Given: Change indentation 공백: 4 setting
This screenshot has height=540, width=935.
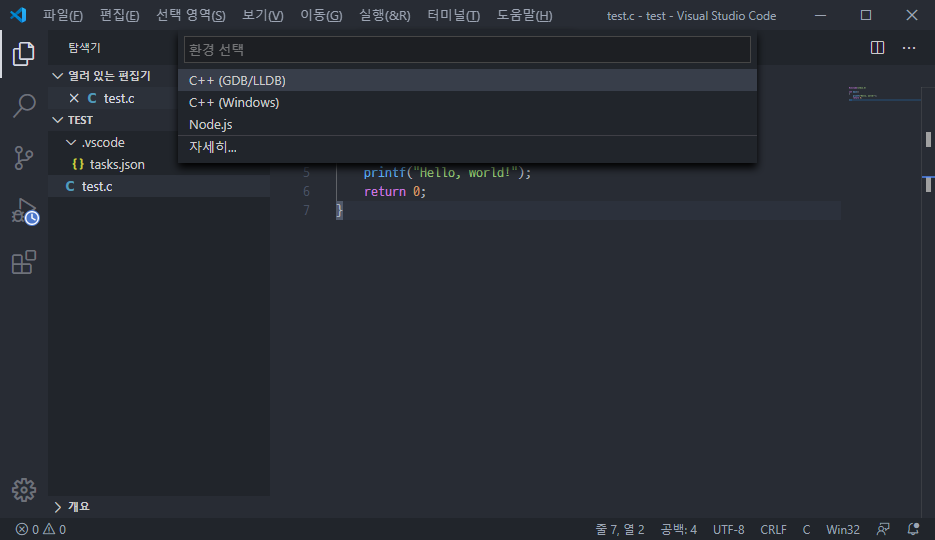Looking at the screenshot, I should [679, 529].
